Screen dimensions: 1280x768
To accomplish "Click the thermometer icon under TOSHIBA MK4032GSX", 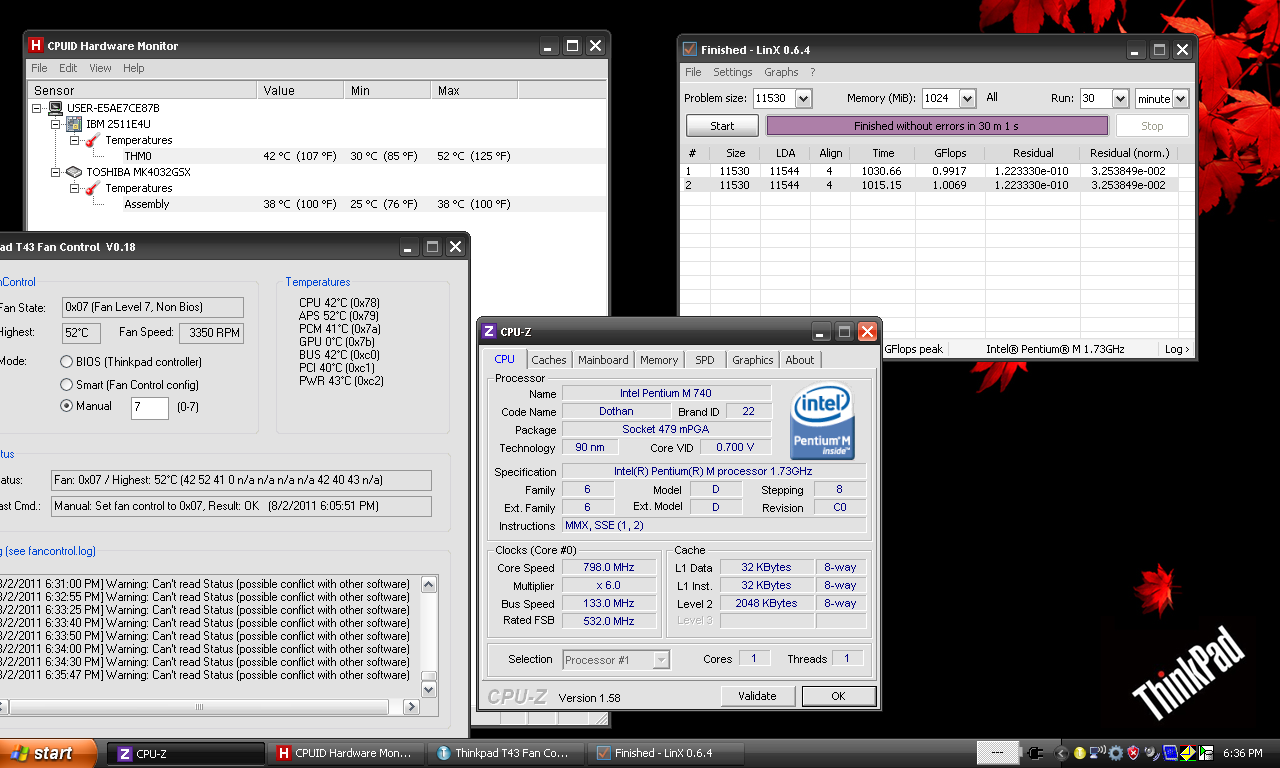I will pos(94,188).
